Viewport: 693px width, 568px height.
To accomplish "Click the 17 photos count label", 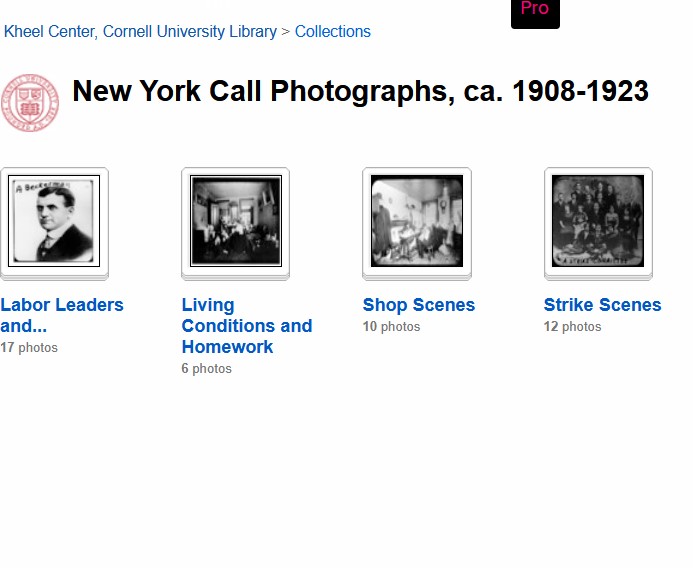I will point(29,347).
